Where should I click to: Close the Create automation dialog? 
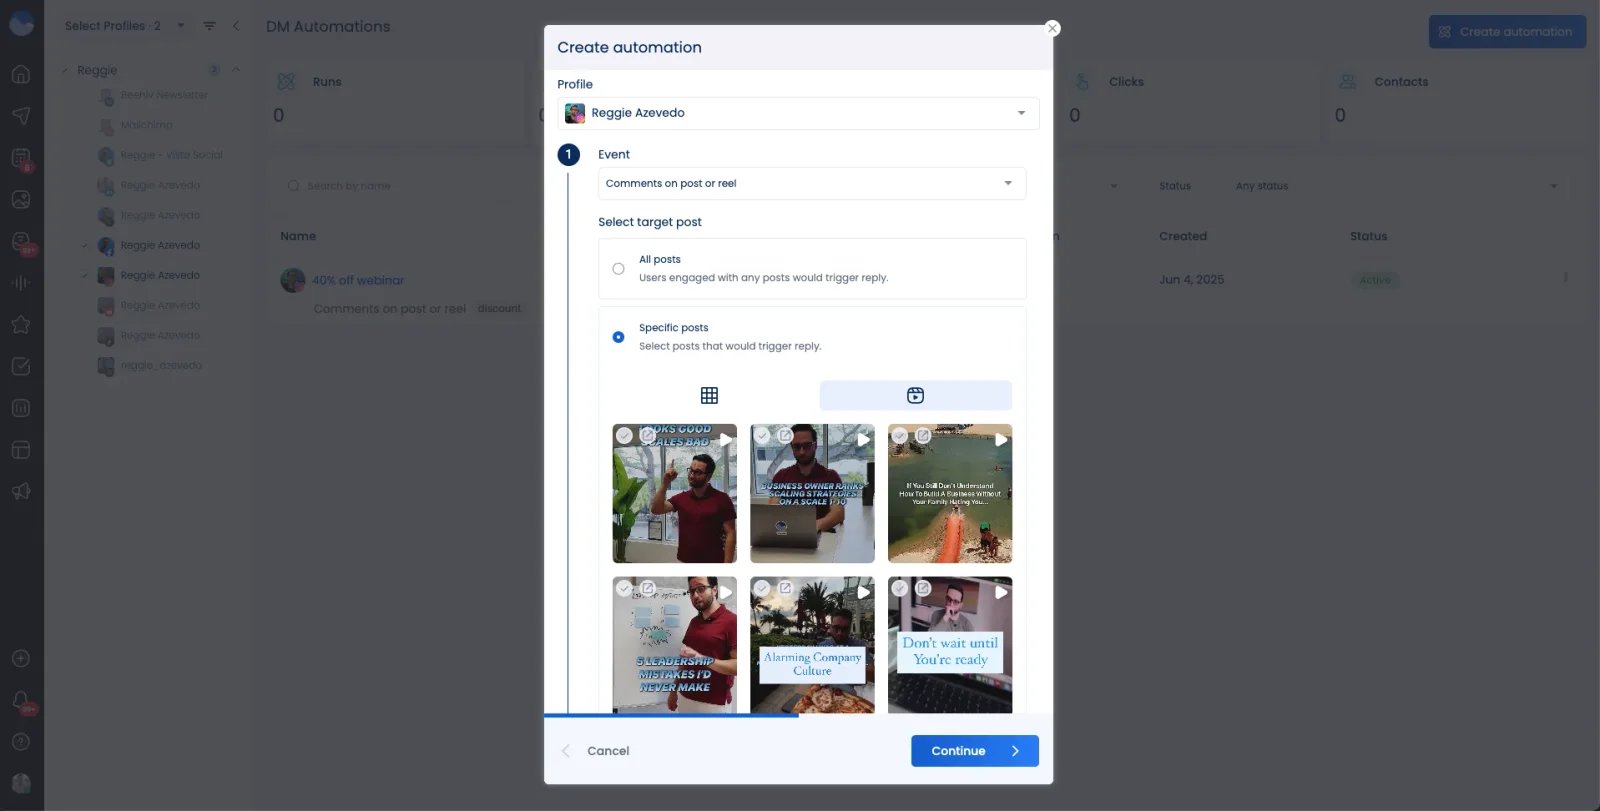pyautogui.click(x=1052, y=28)
